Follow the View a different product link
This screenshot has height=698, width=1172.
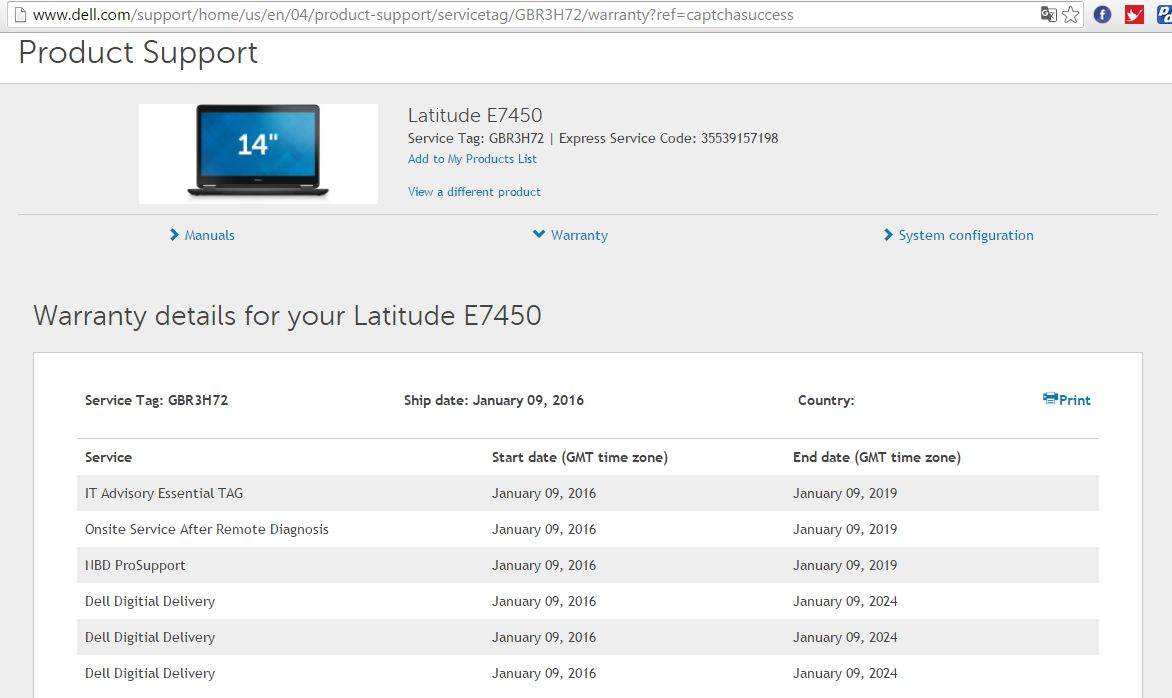tap(474, 192)
